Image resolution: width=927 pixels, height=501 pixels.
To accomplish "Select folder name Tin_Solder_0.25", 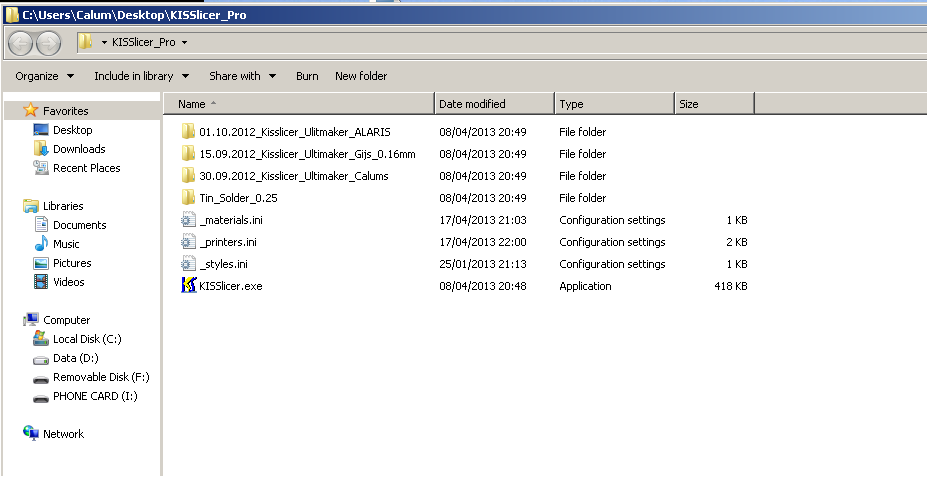I will point(238,198).
